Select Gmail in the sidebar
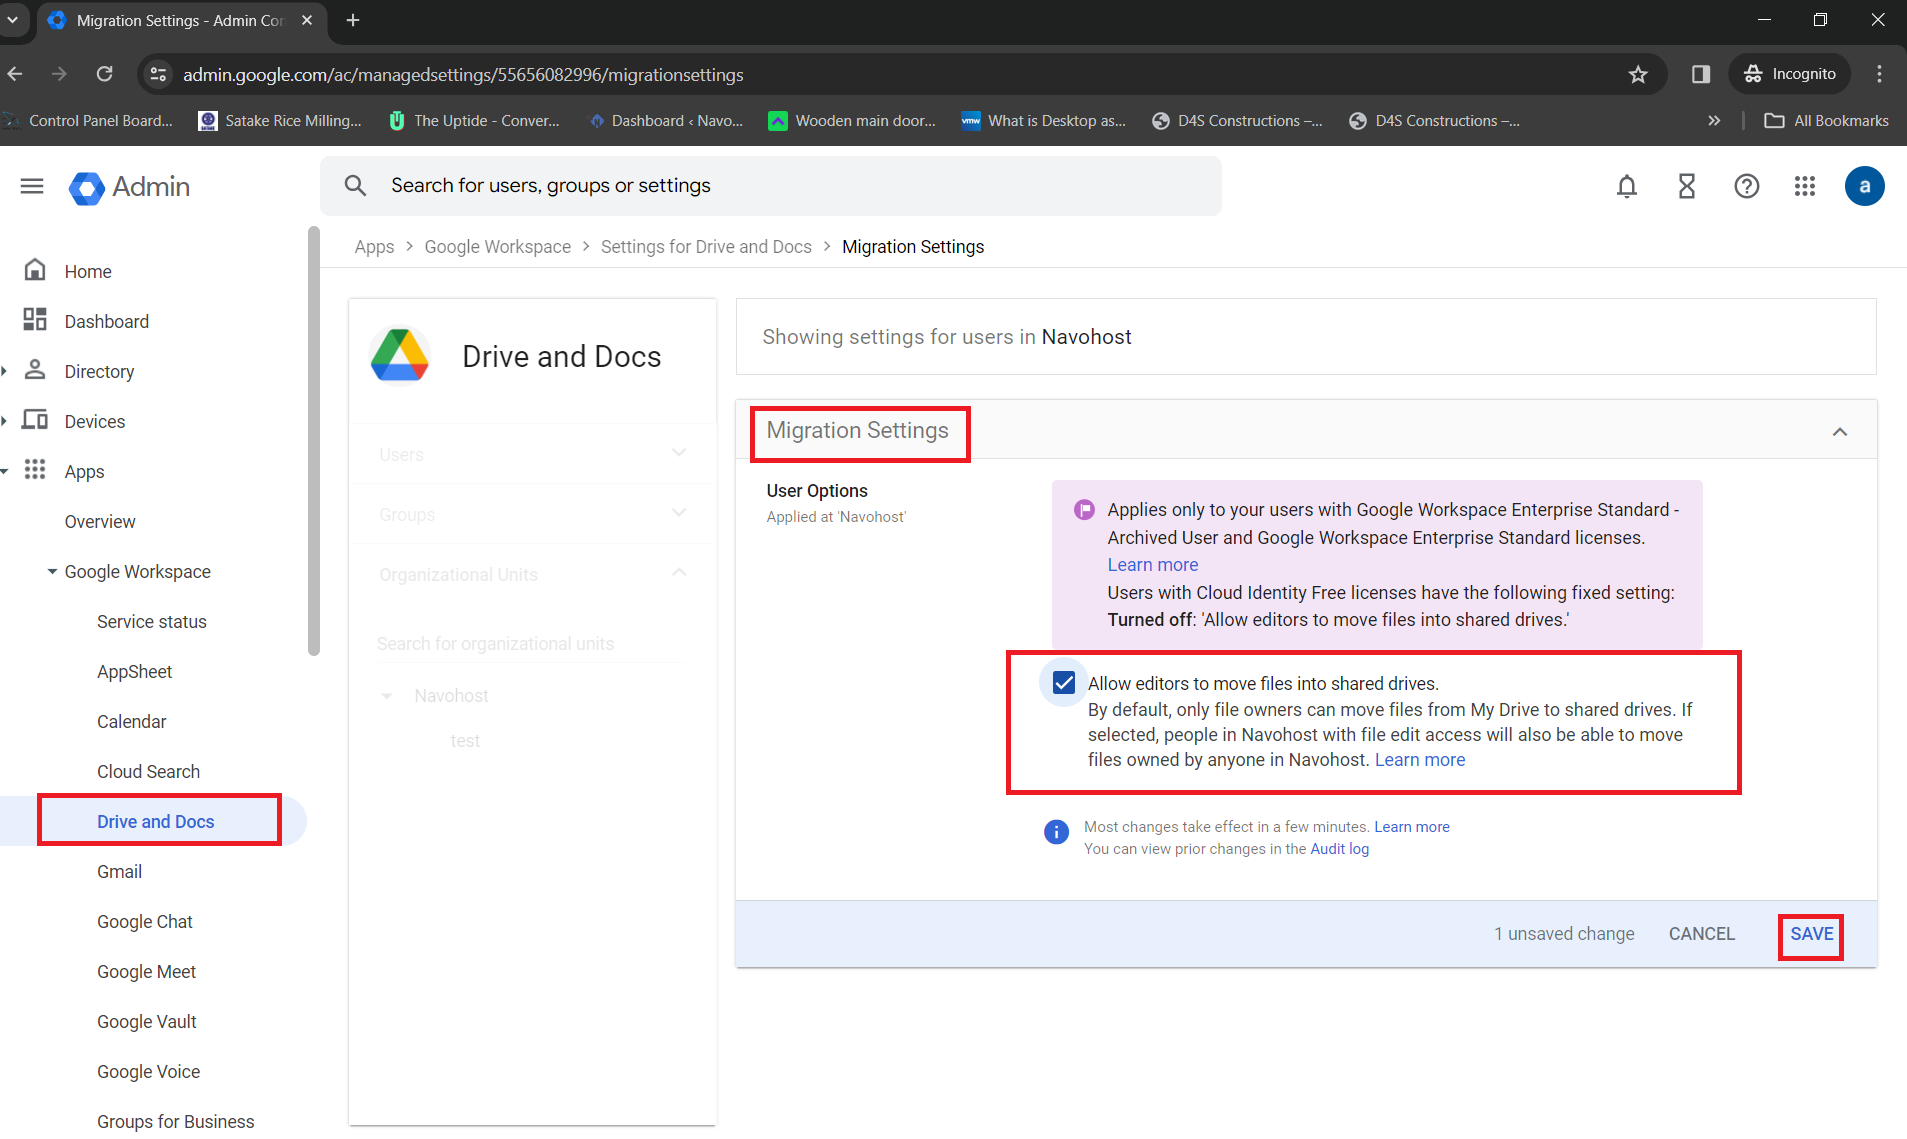The height and width of the screenshot is (1139, 1907). point(119,871)
